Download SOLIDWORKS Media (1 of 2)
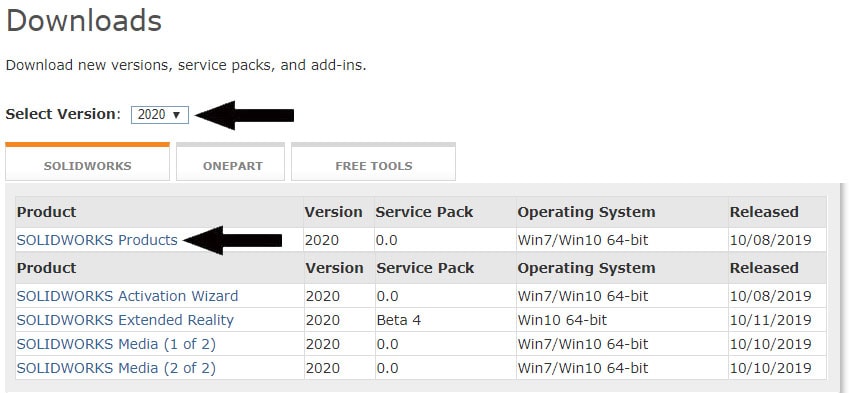The height and width of the screenshot is (393, 849). click(116, 344)
